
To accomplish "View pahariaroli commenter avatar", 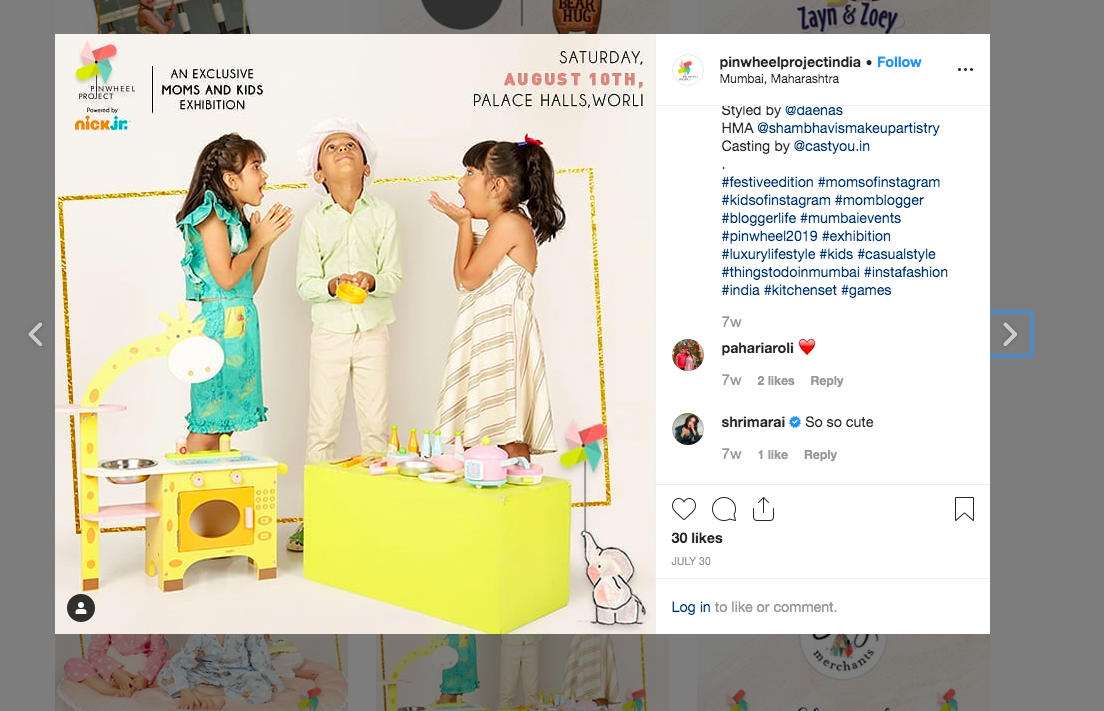I will click(688, 355).
